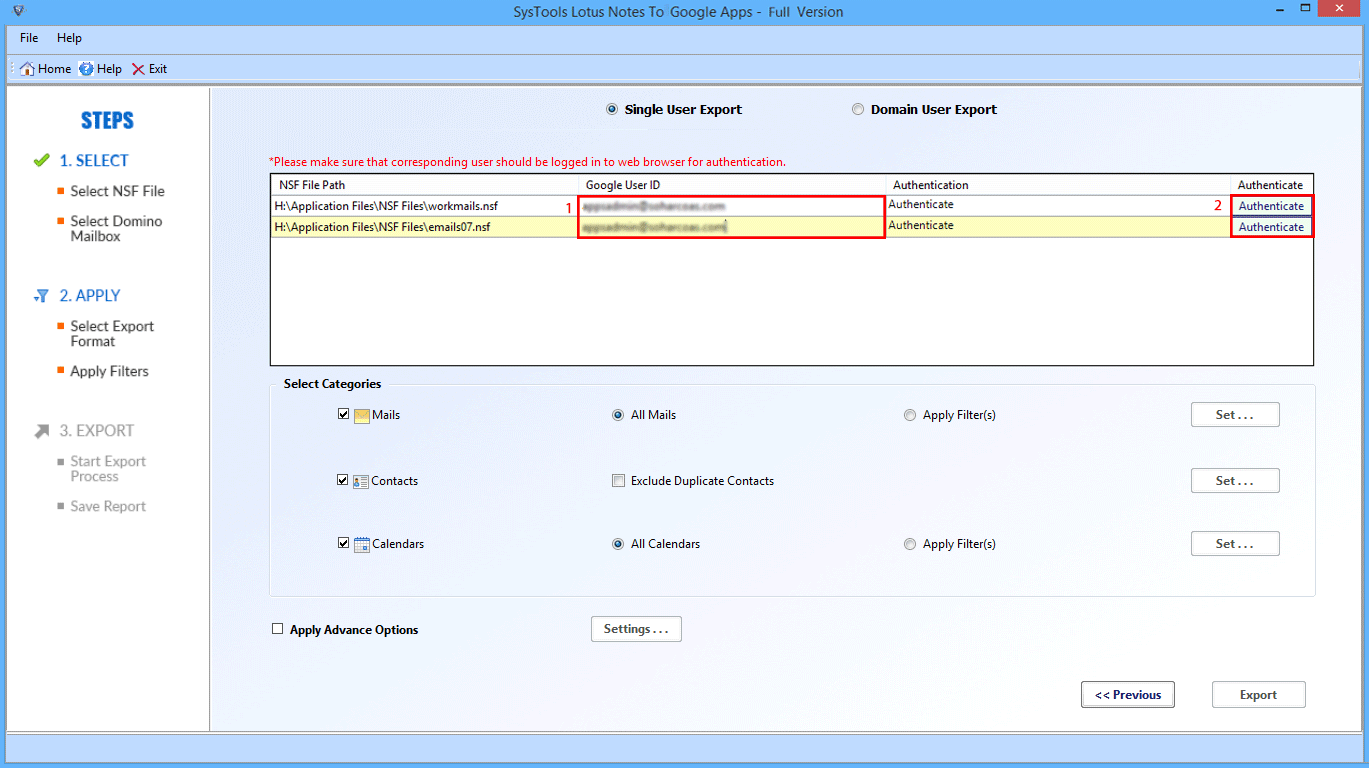Image resolution: width=1369 pixels, height=768 pixels.
Task: Click the Google User ID column header
Action: 731,185
